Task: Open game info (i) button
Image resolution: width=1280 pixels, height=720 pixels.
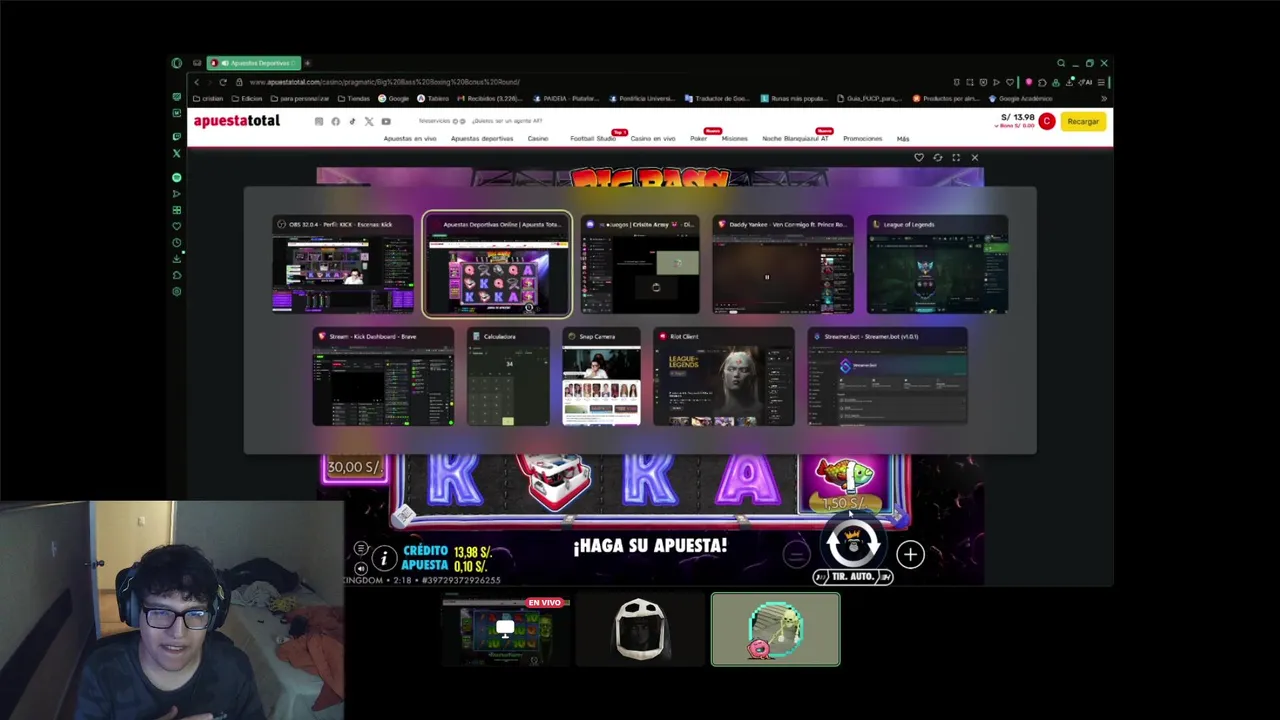Action: coord(383,559)
